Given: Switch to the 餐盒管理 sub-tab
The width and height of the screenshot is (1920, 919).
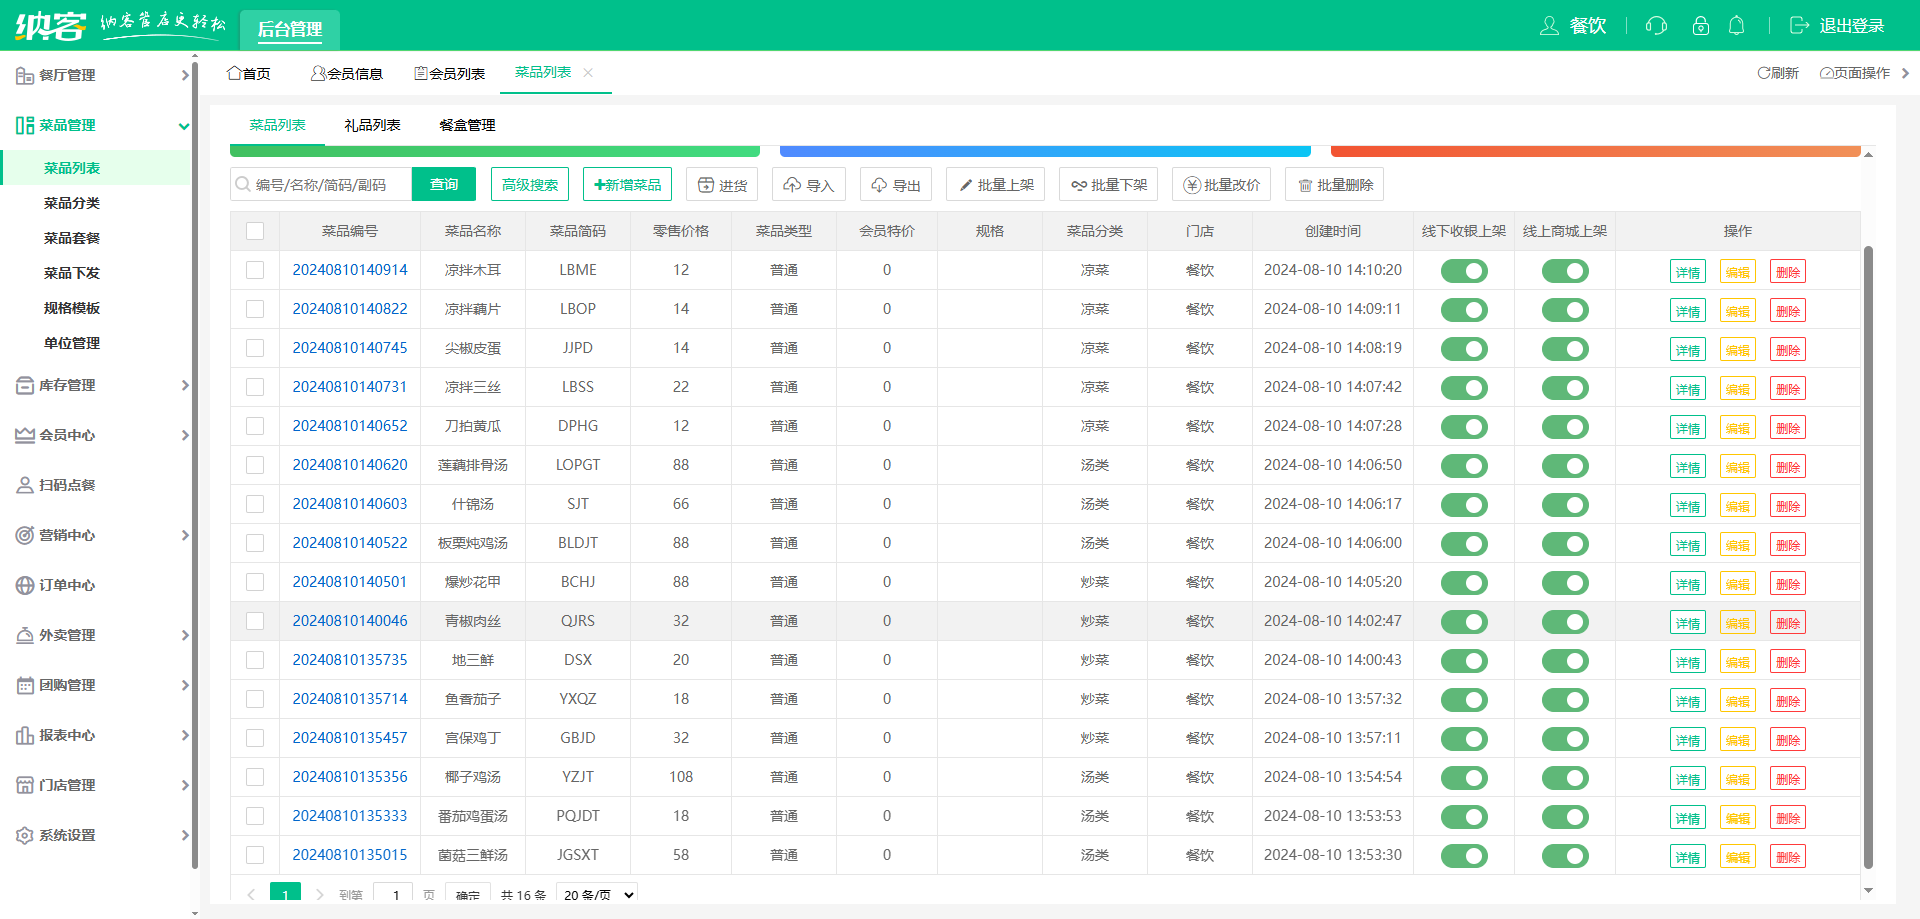Looking at the screenshot, I should tap(467, 125).
